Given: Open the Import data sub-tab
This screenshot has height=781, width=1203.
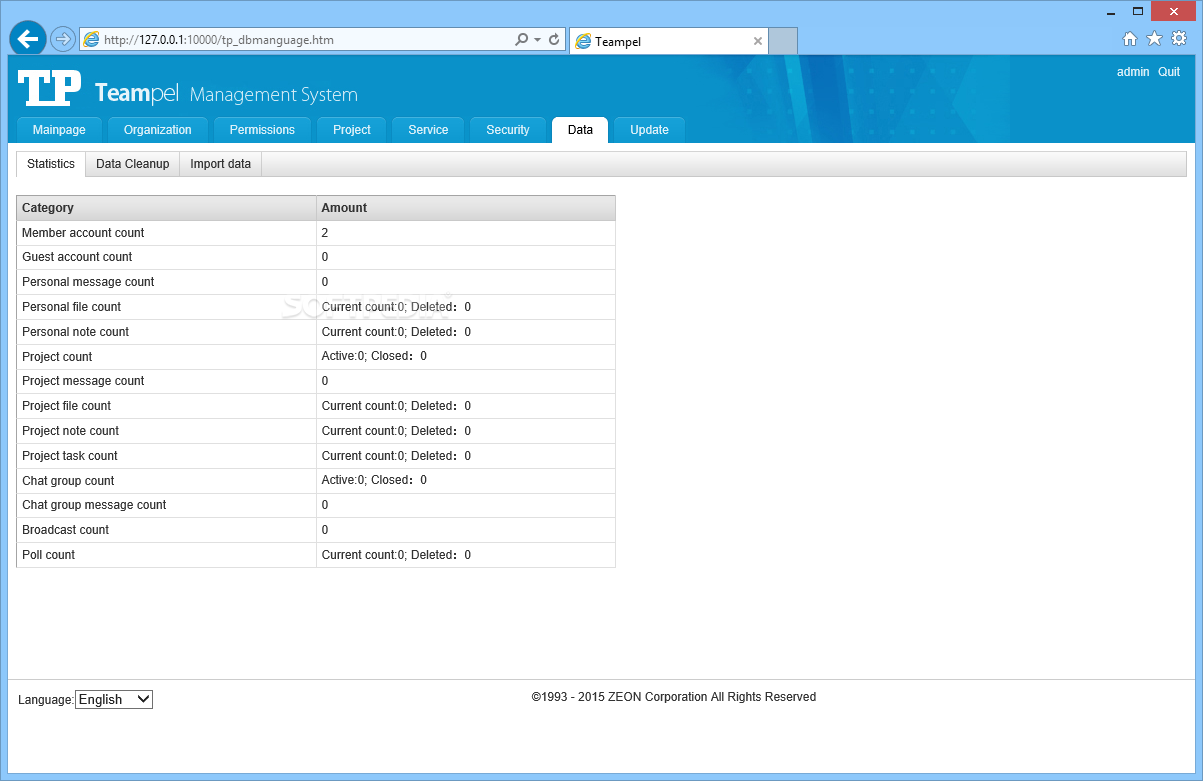Looking at the screenshot, I should pos(220,164).
